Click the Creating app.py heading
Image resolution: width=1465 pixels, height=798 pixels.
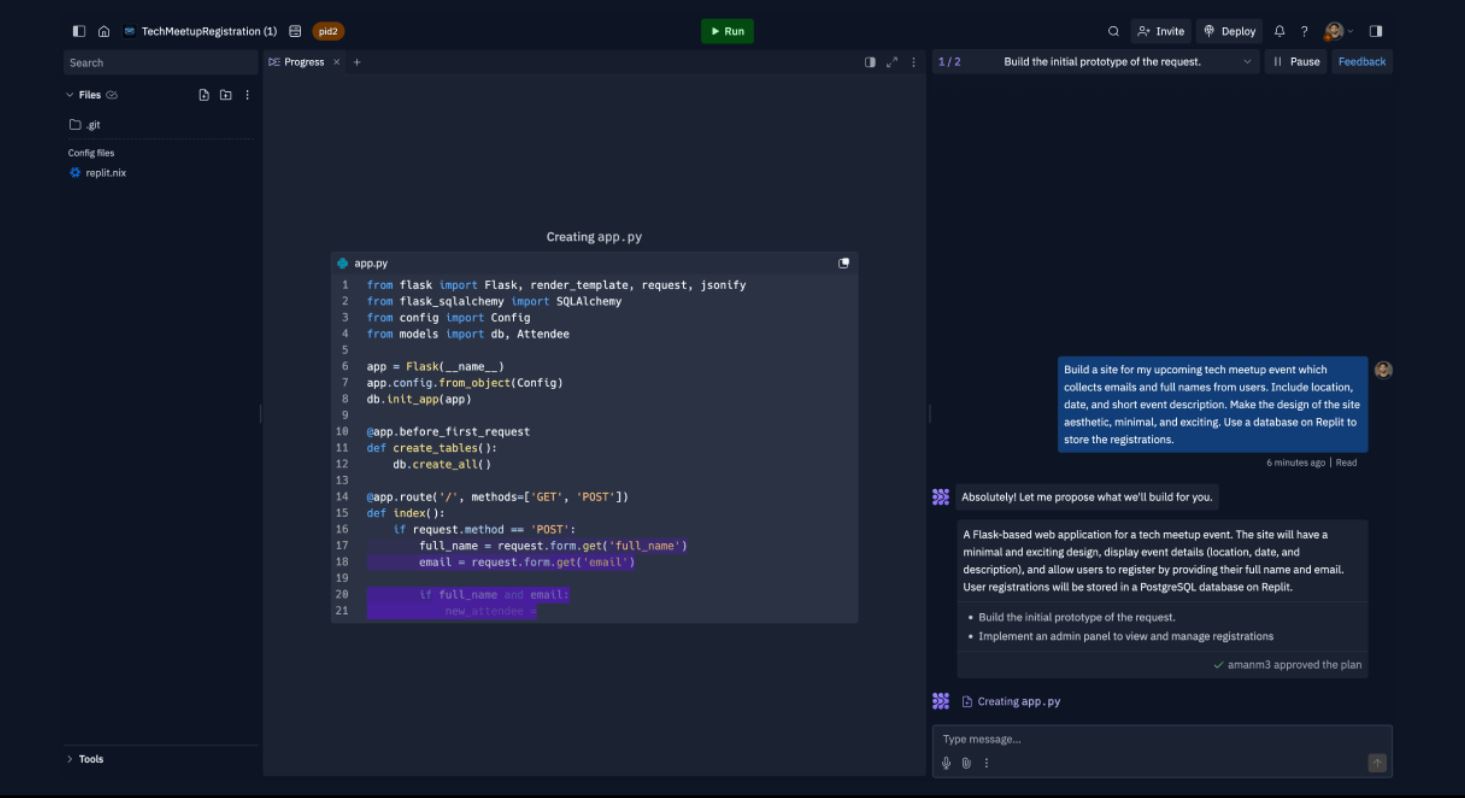click(x=594, y=237)
